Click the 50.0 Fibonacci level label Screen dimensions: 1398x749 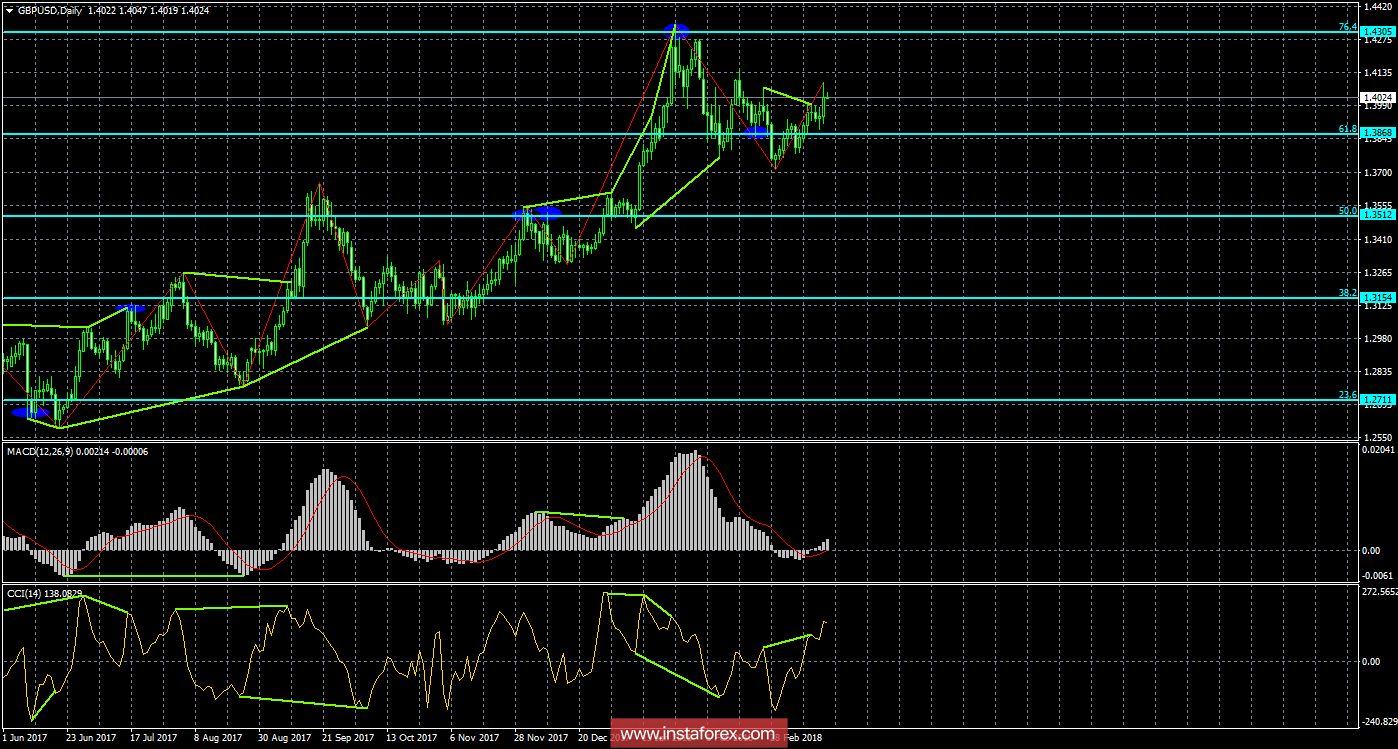pos(1349,211)
